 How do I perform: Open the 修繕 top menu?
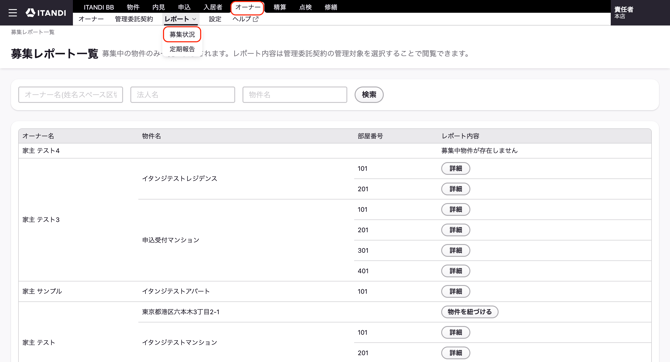(331, 7)
